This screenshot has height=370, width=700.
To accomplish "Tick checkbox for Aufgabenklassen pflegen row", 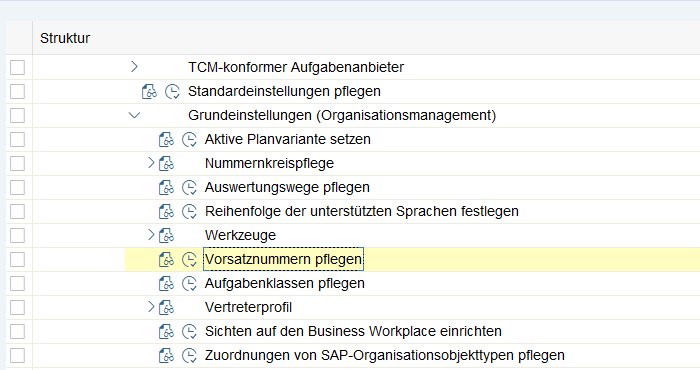I will 17,284.
